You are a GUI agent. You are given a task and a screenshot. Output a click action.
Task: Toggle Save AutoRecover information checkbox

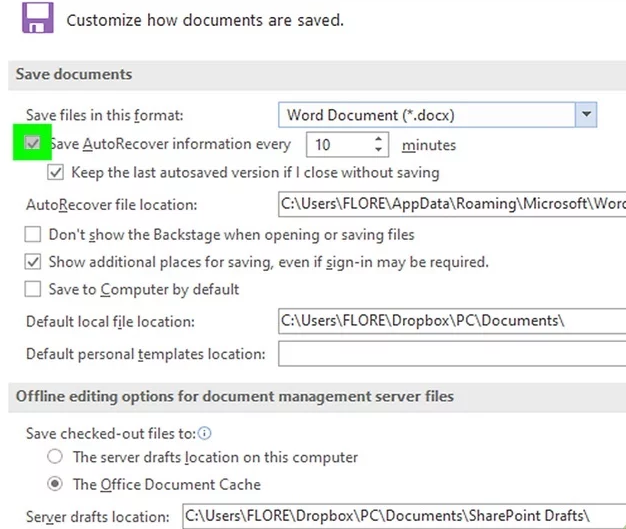pos(32,143)
